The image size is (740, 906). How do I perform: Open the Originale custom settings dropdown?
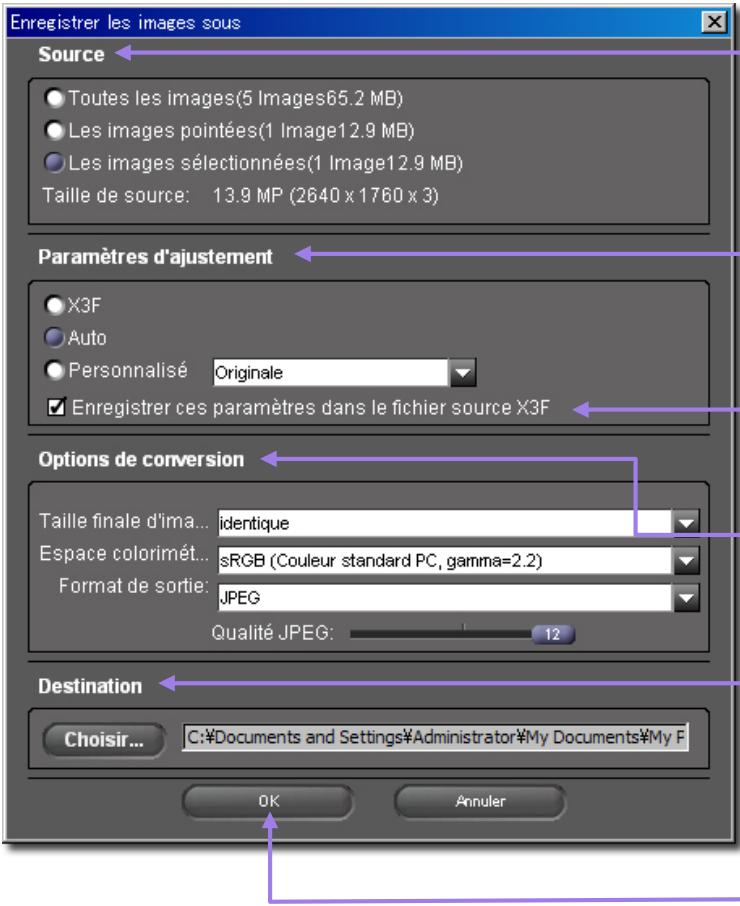click(345, 373)
